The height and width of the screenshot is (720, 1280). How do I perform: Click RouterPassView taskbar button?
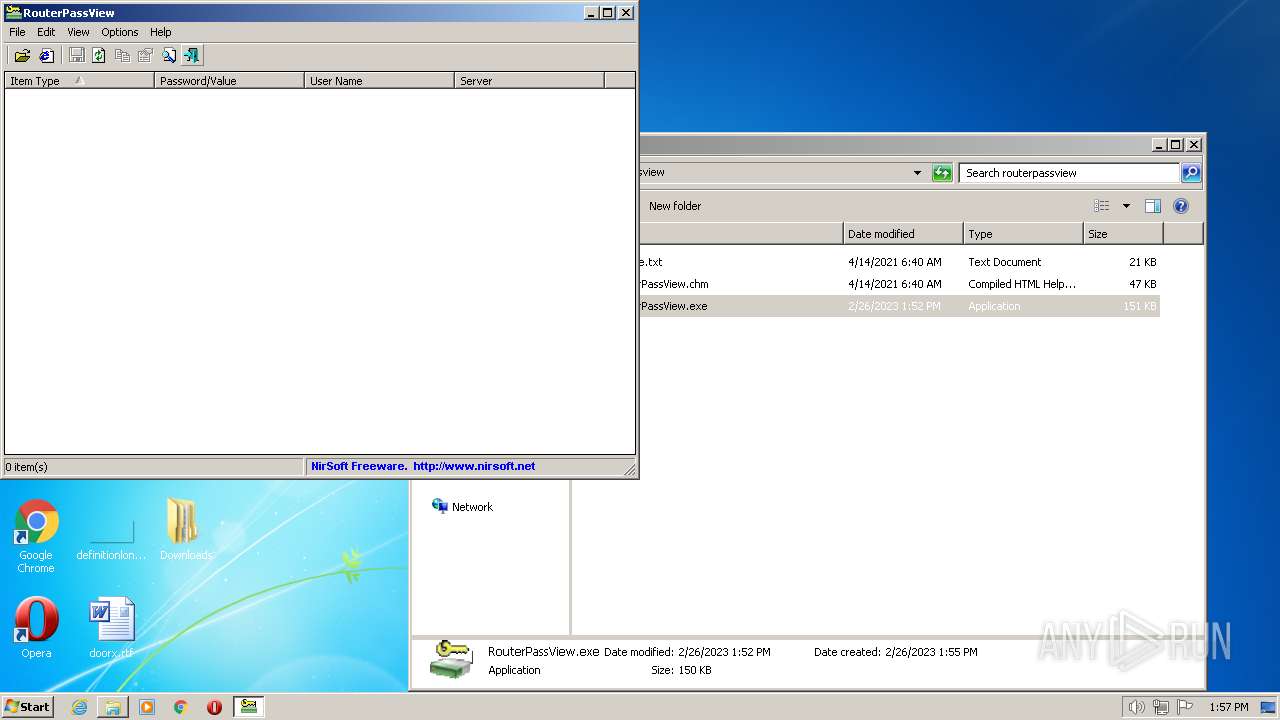click(x=248, y=707)
